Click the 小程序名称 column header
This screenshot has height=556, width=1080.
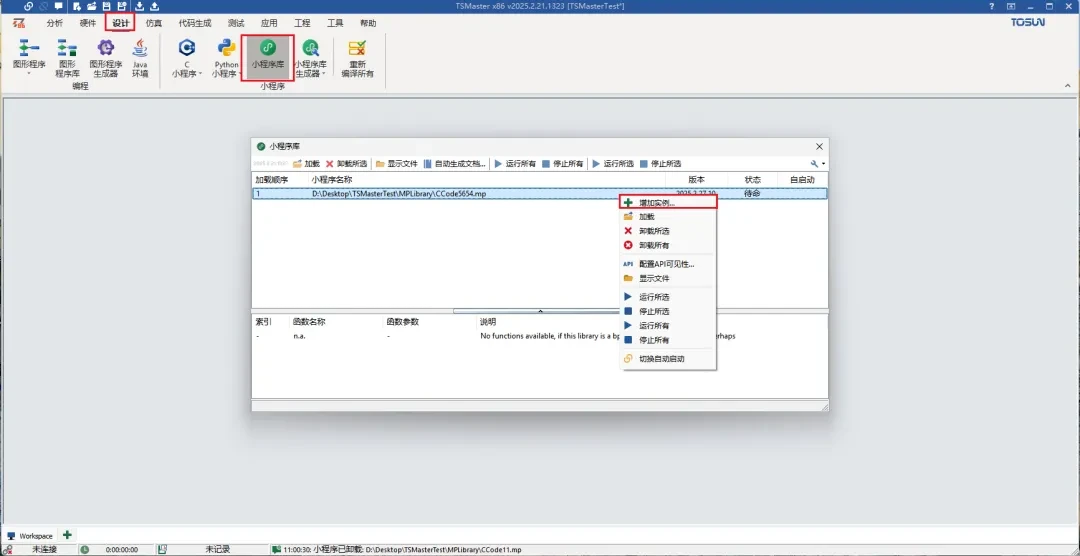[331, 180]
